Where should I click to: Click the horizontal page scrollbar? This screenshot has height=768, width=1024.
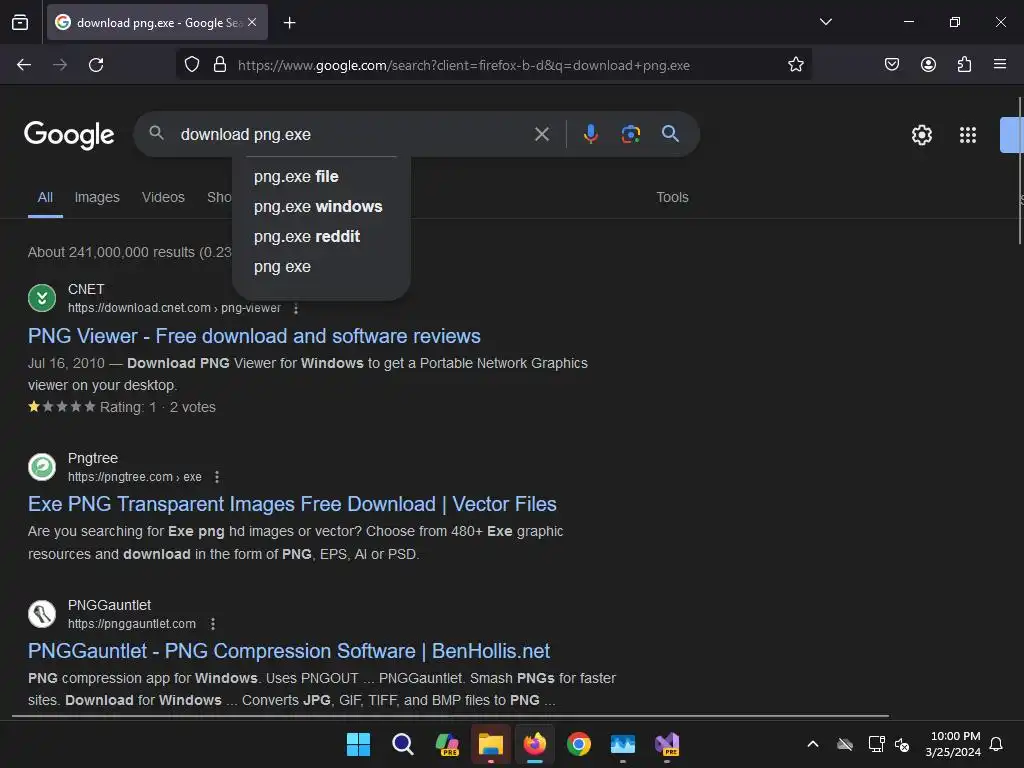pyautogui.click(x=451, y=716)
